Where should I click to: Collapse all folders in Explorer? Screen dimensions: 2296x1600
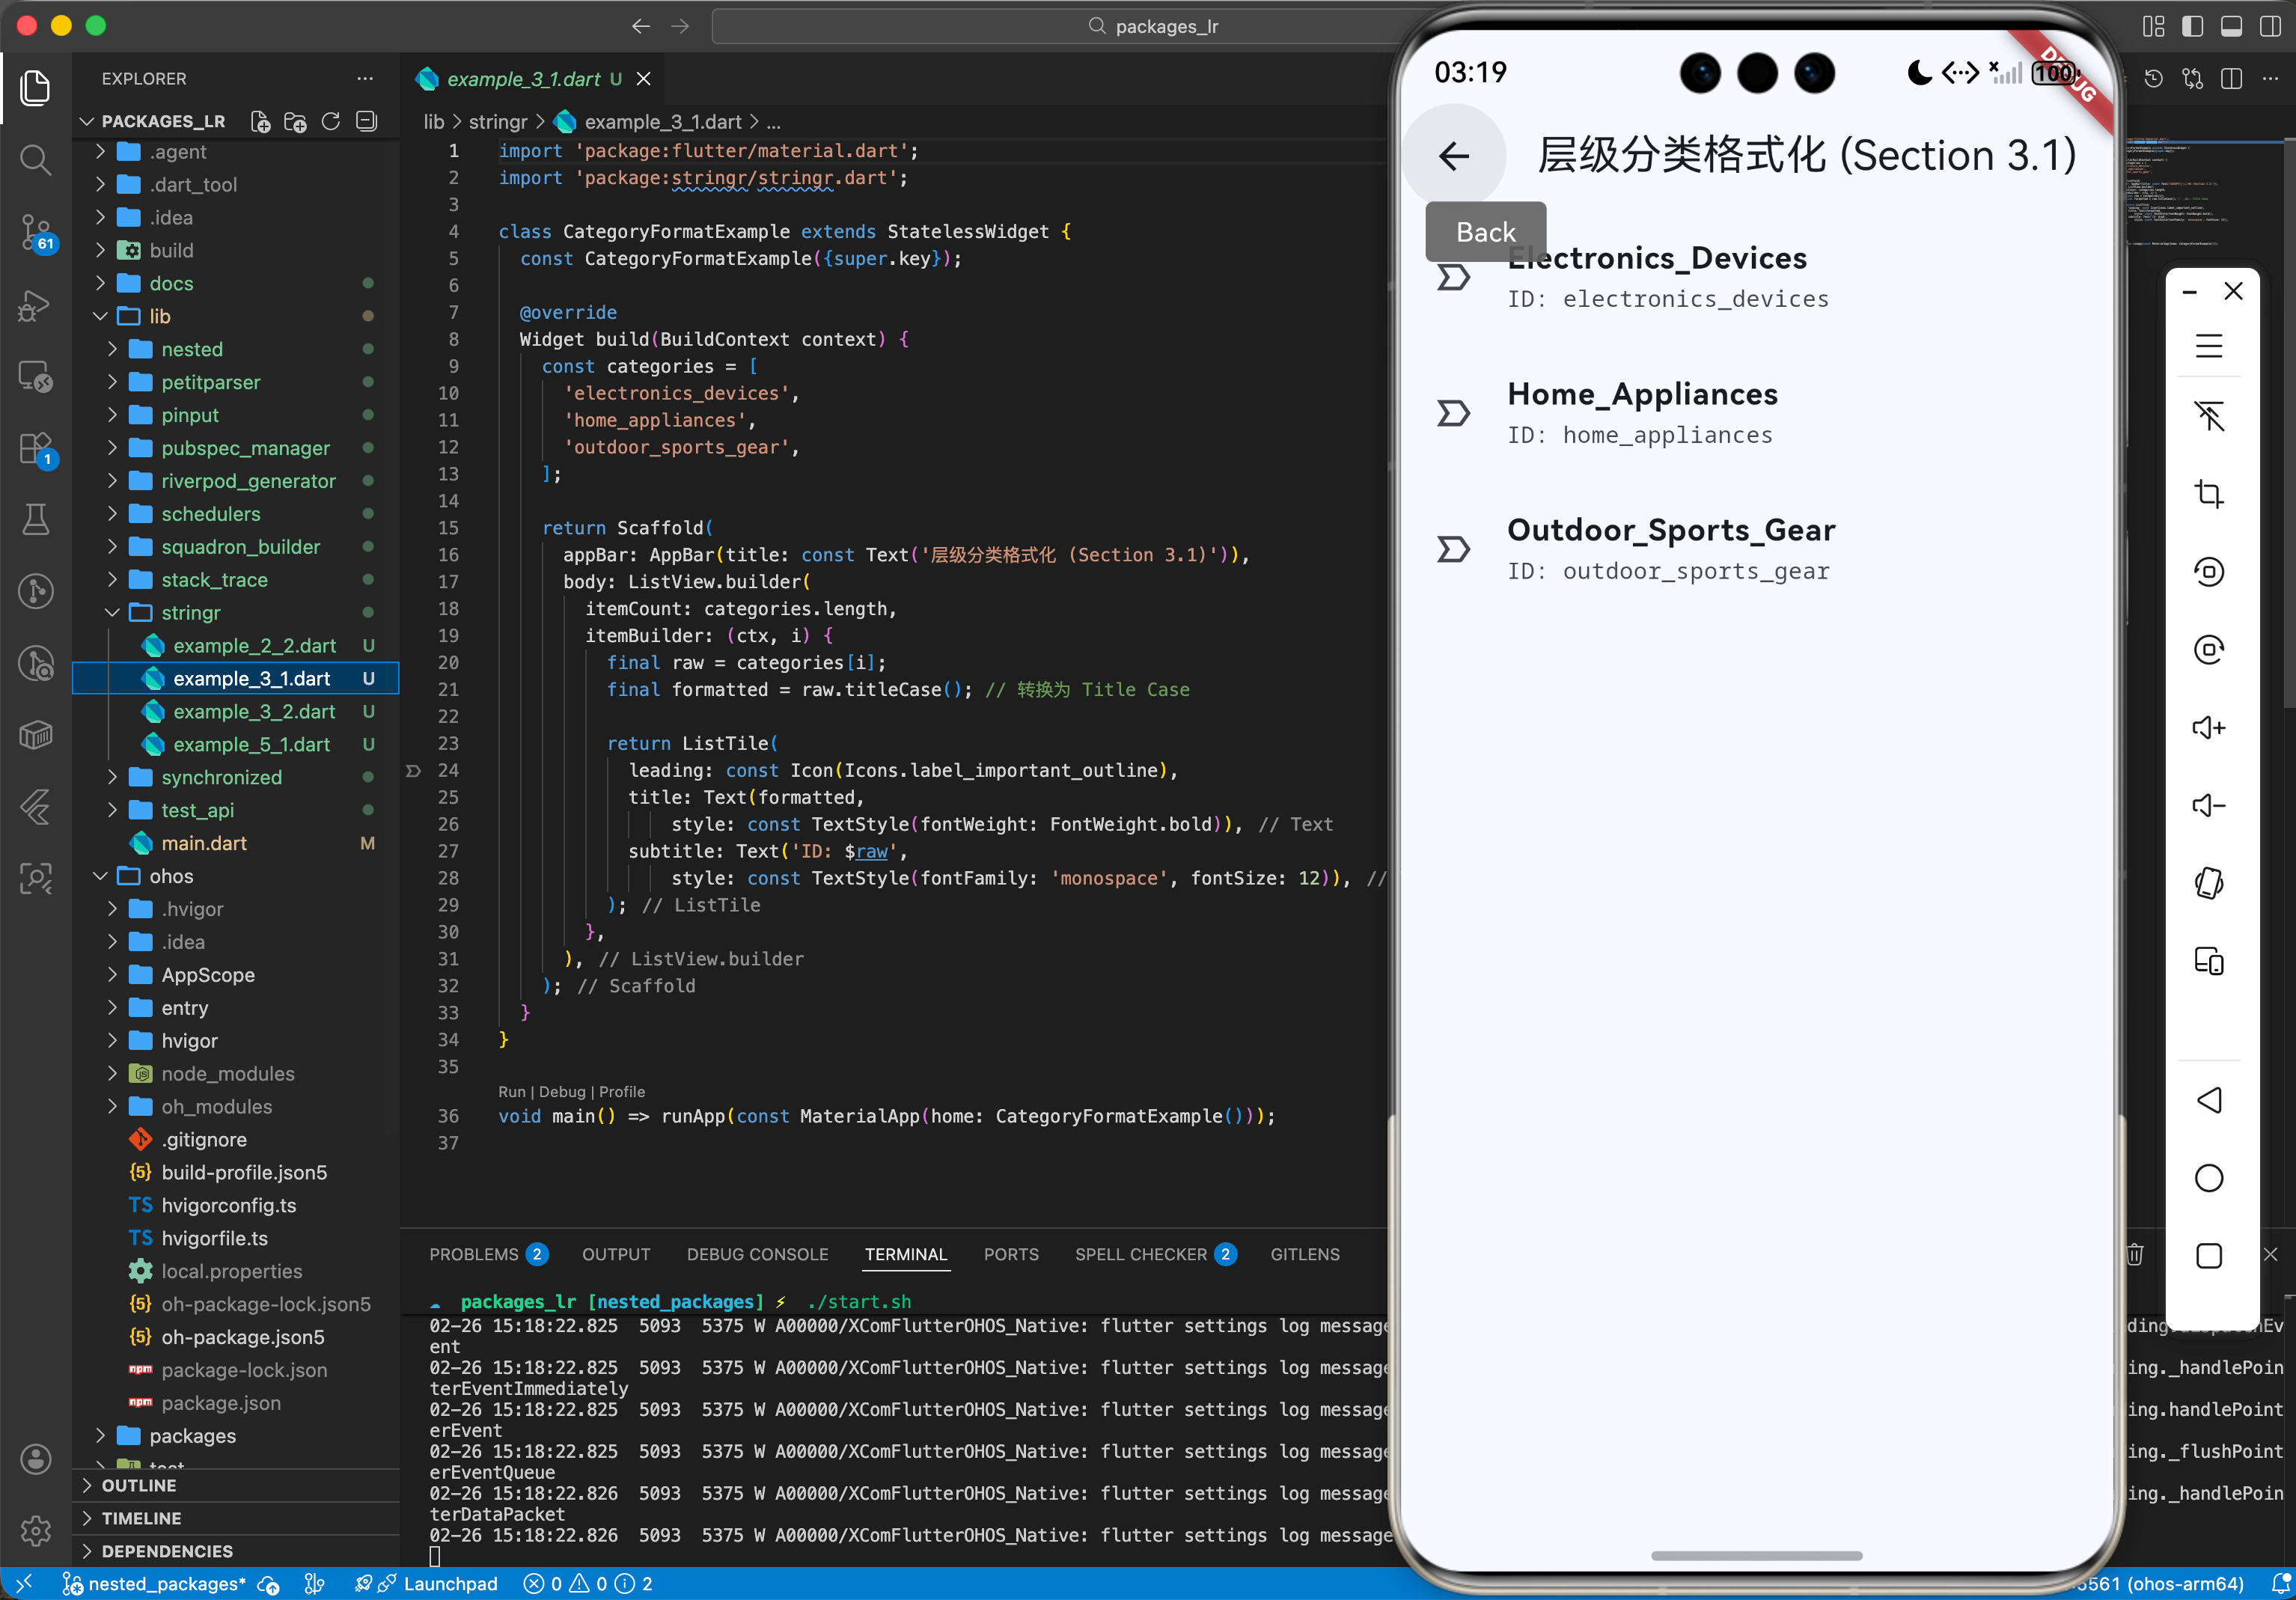pos(367,121)
